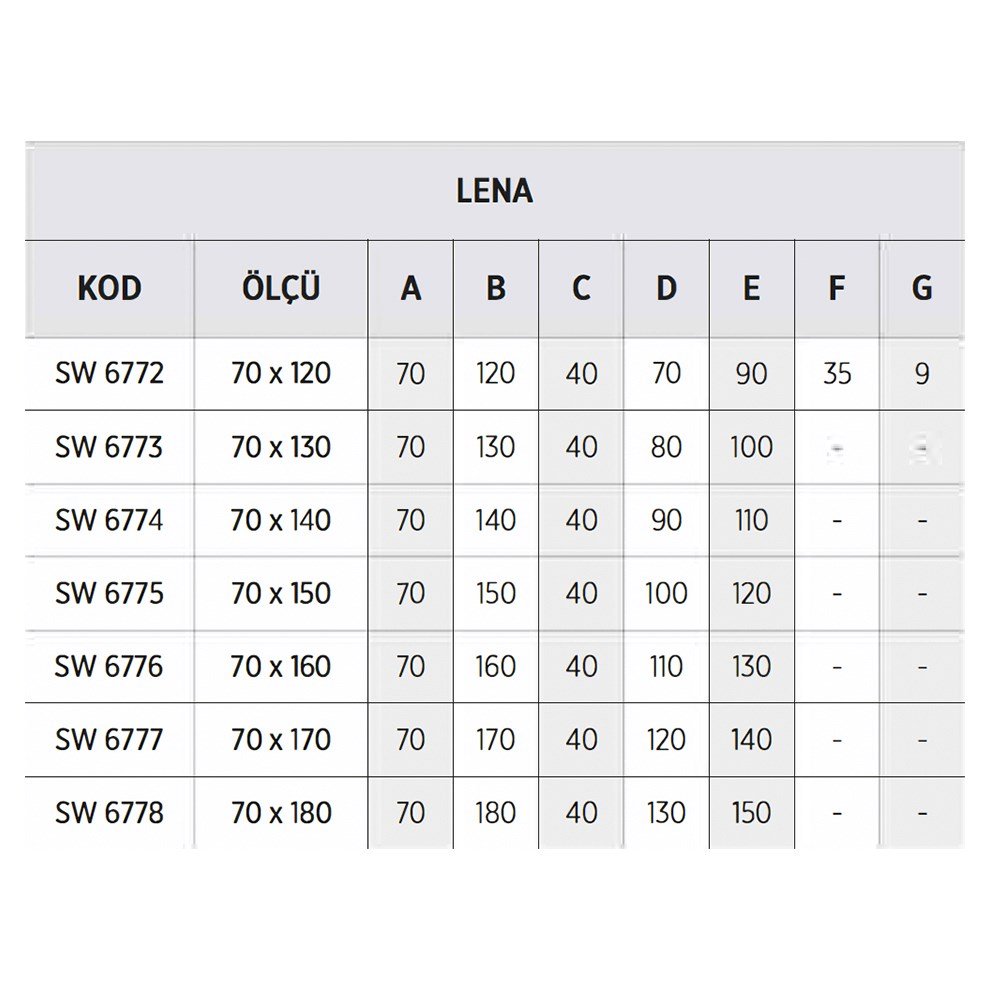Click column header G

point(922,289)
